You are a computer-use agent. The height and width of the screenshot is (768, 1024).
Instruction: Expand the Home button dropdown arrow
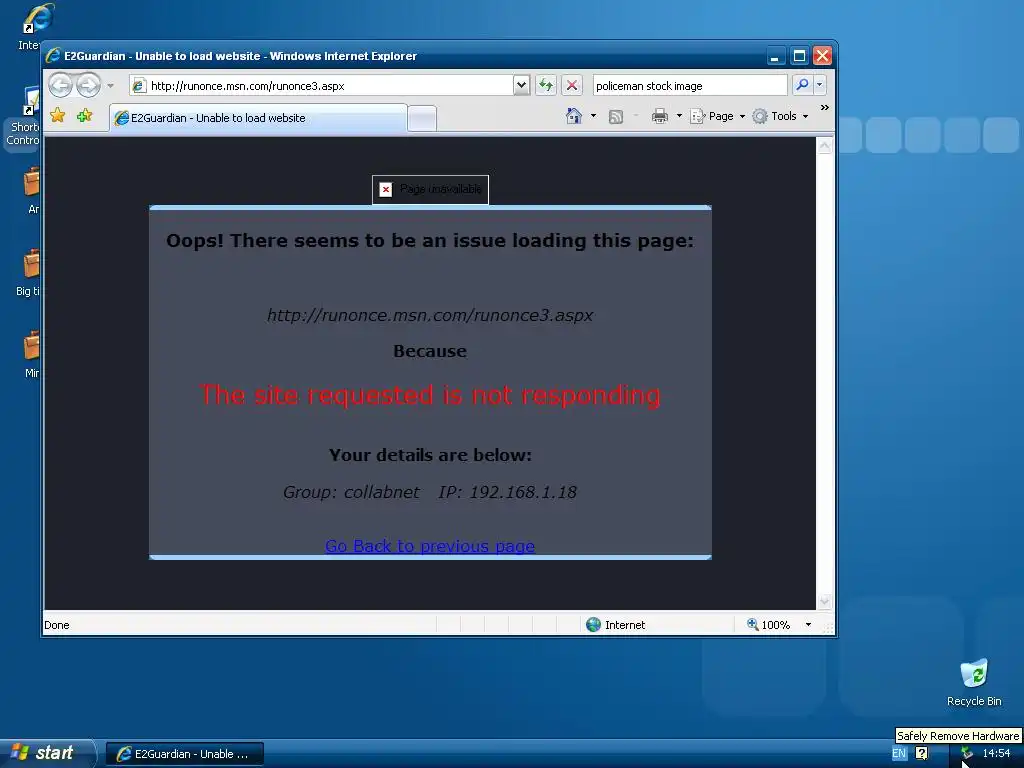coord(593,116)
